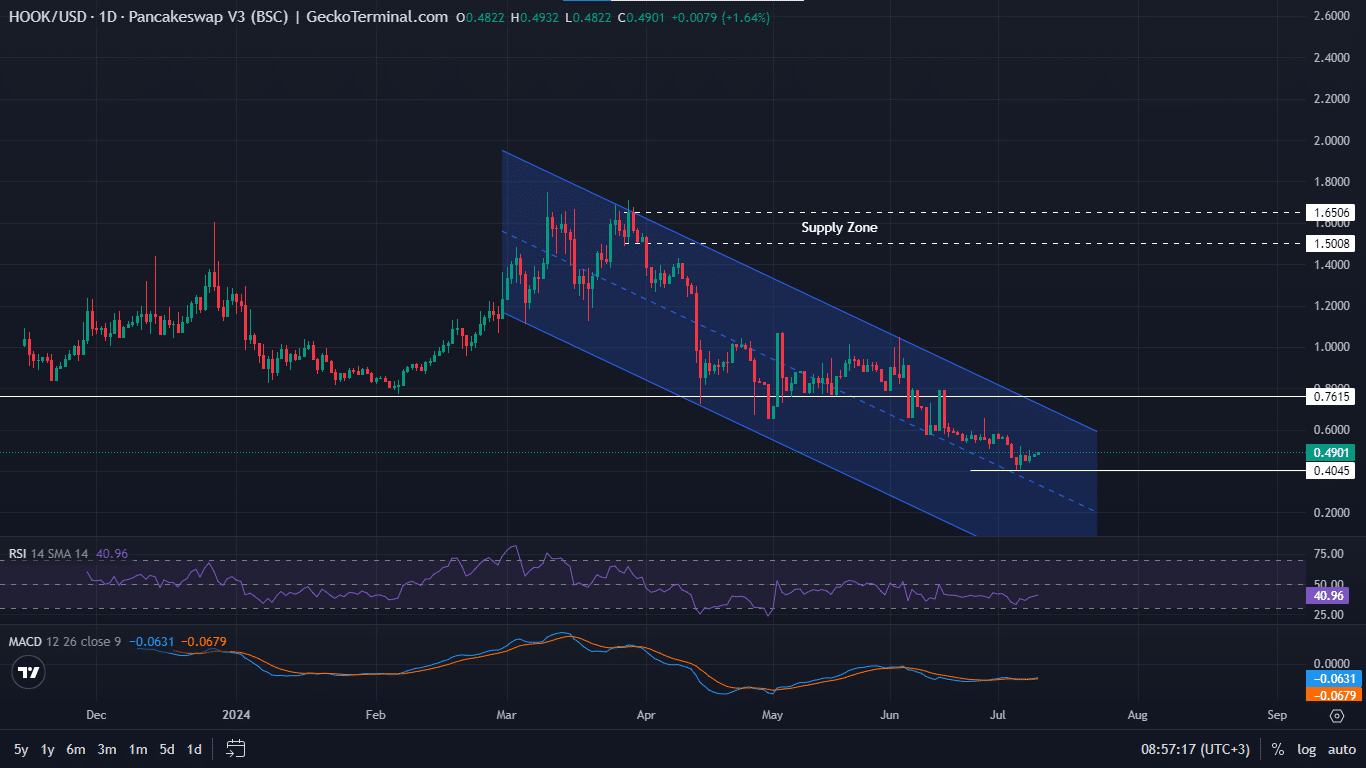Select the 1m time range

138,749
